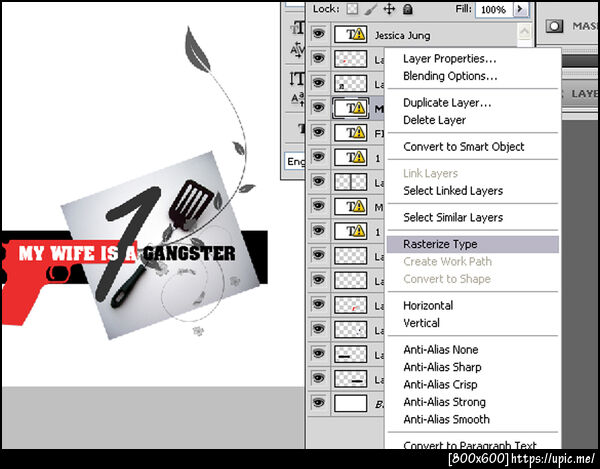600x469 pixels.
Task: Open the language dropdown showing Eng
Action: tap(295, 161)
